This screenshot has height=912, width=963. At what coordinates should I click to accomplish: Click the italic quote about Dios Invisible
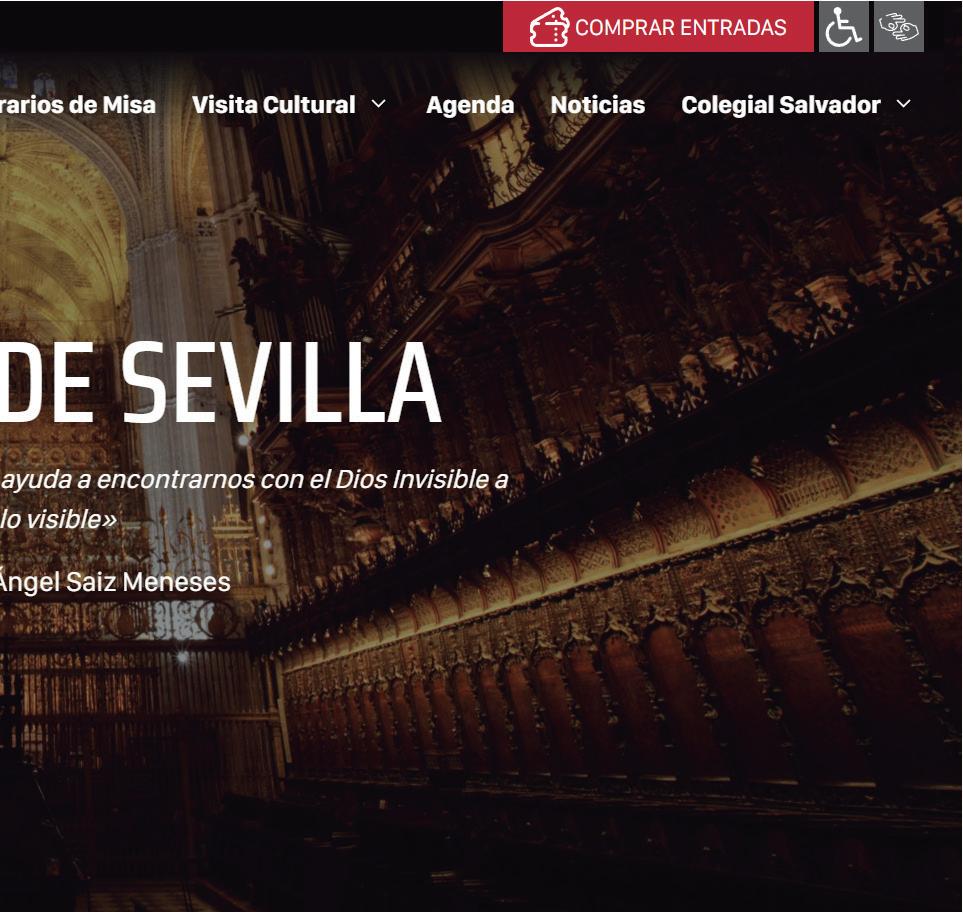click(254, 479)
